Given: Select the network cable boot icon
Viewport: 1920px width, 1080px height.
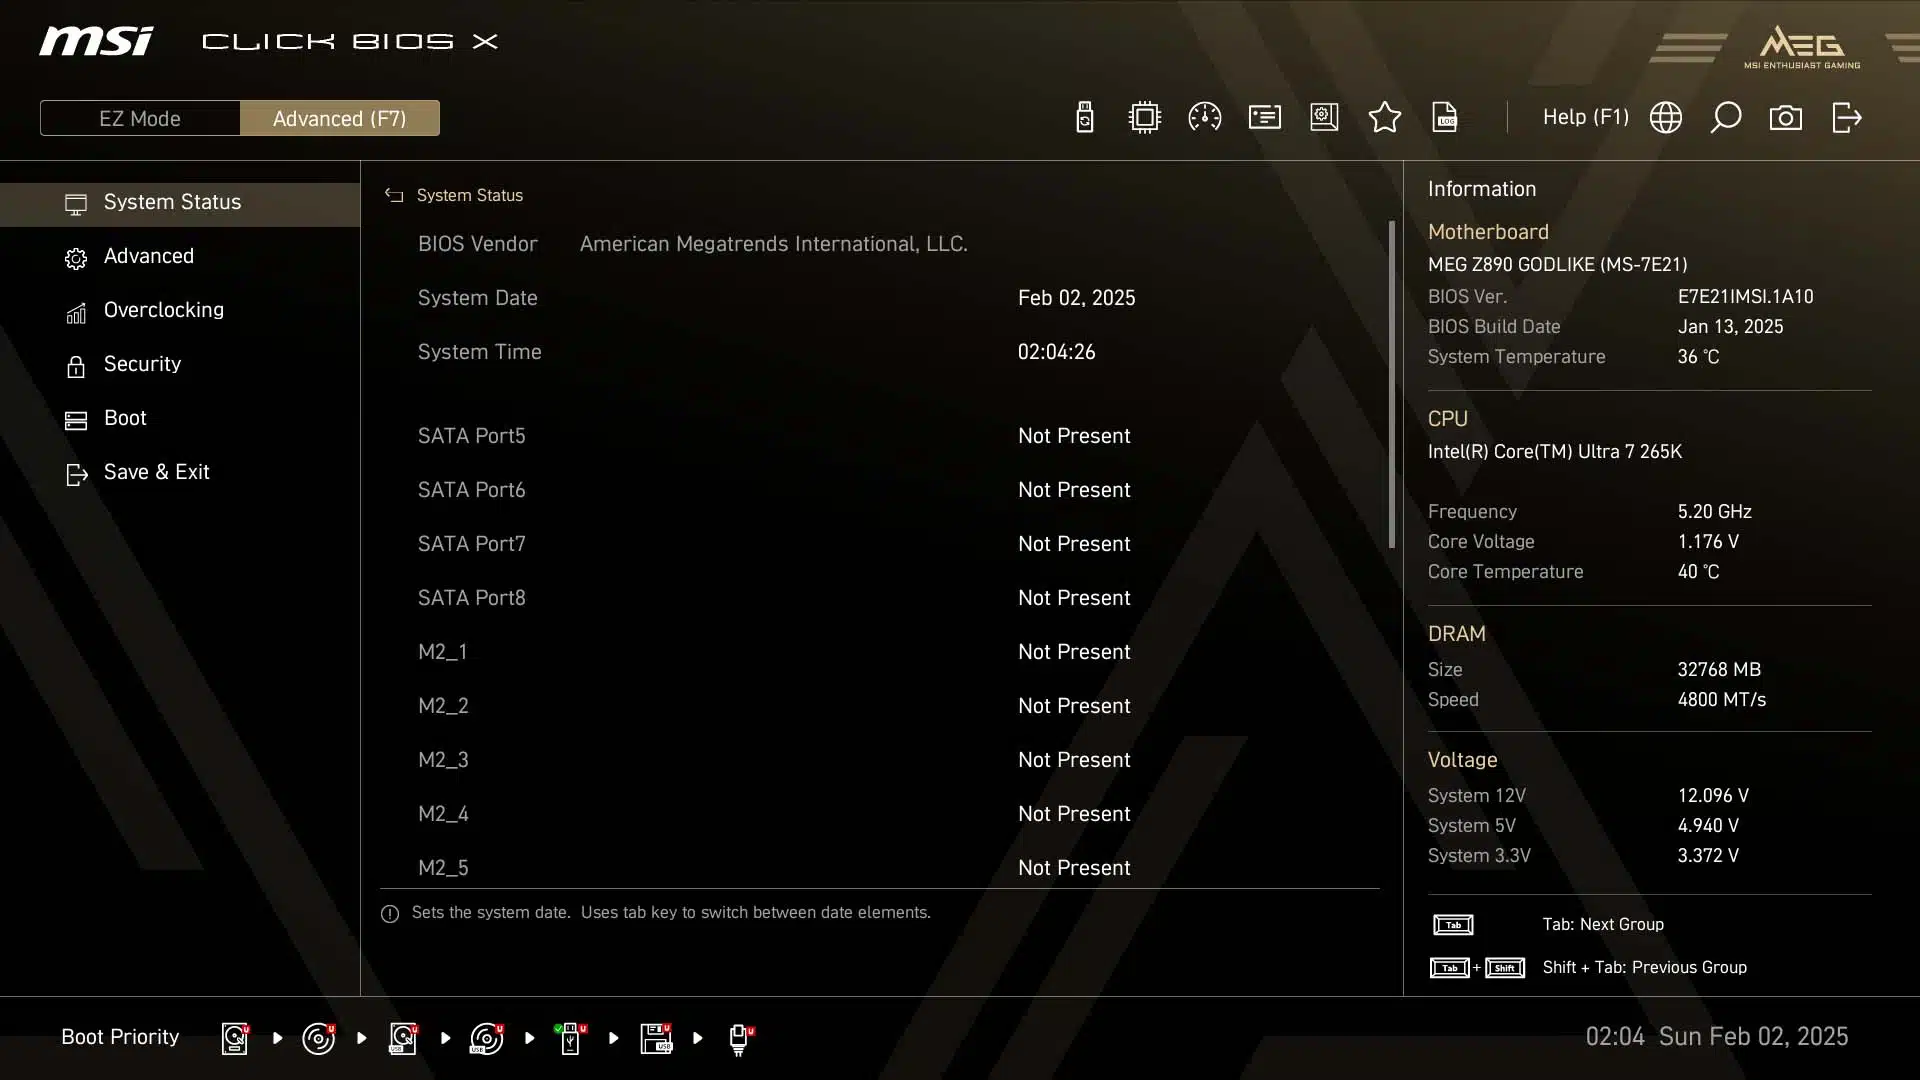Looking at the screenshot, I should tap(740, 1038).
